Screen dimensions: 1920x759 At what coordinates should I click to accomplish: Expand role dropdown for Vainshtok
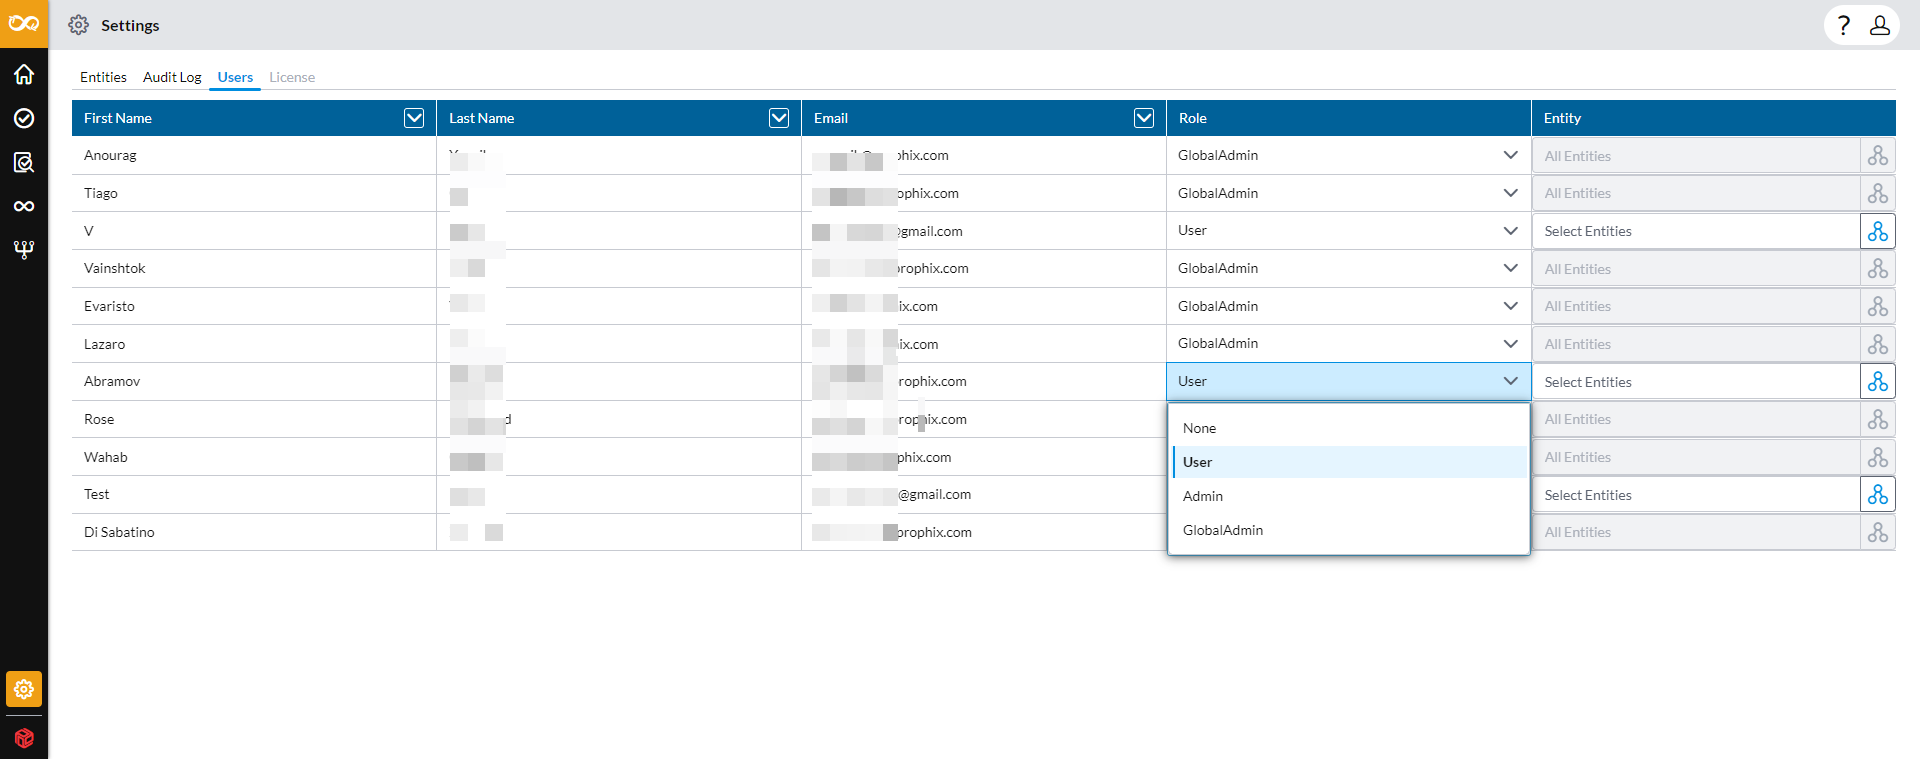coord(1510,268)
